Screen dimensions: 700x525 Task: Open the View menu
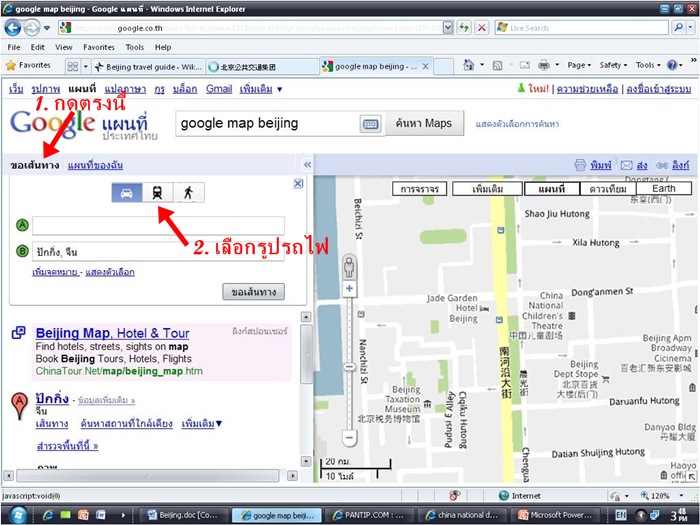(x=64, y=47)
